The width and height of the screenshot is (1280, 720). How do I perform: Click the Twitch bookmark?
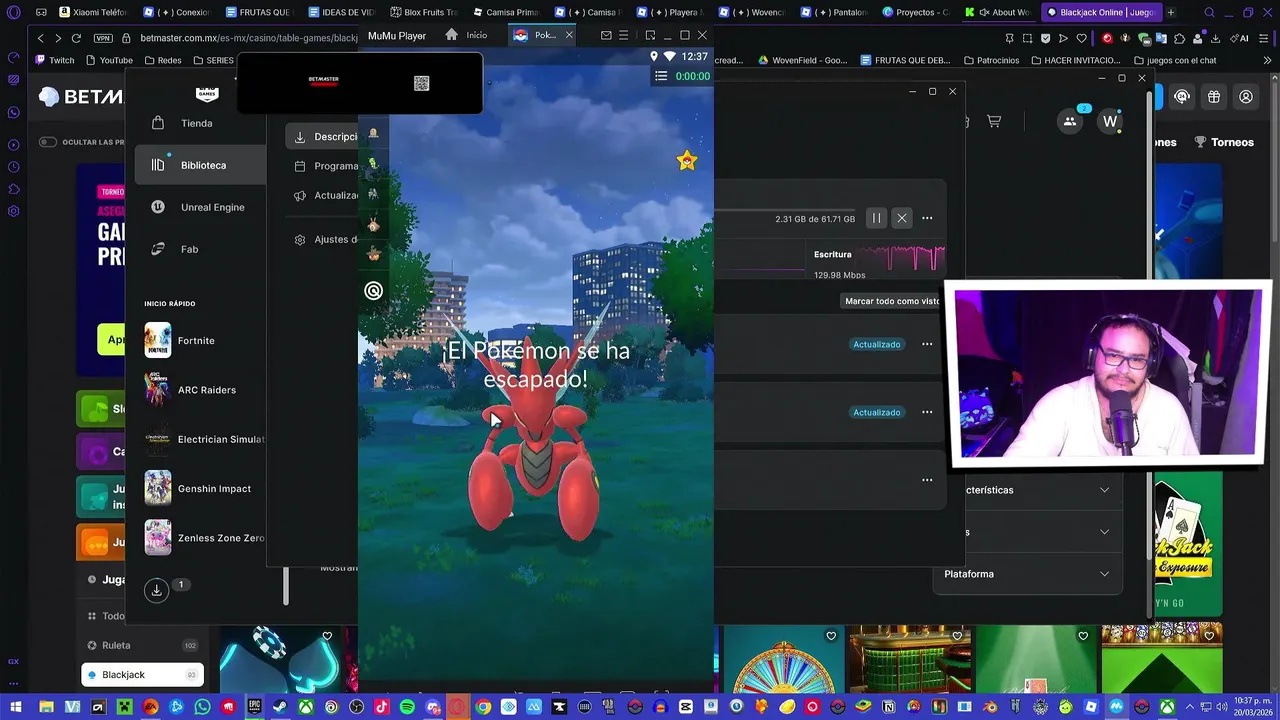pos(54,60)
